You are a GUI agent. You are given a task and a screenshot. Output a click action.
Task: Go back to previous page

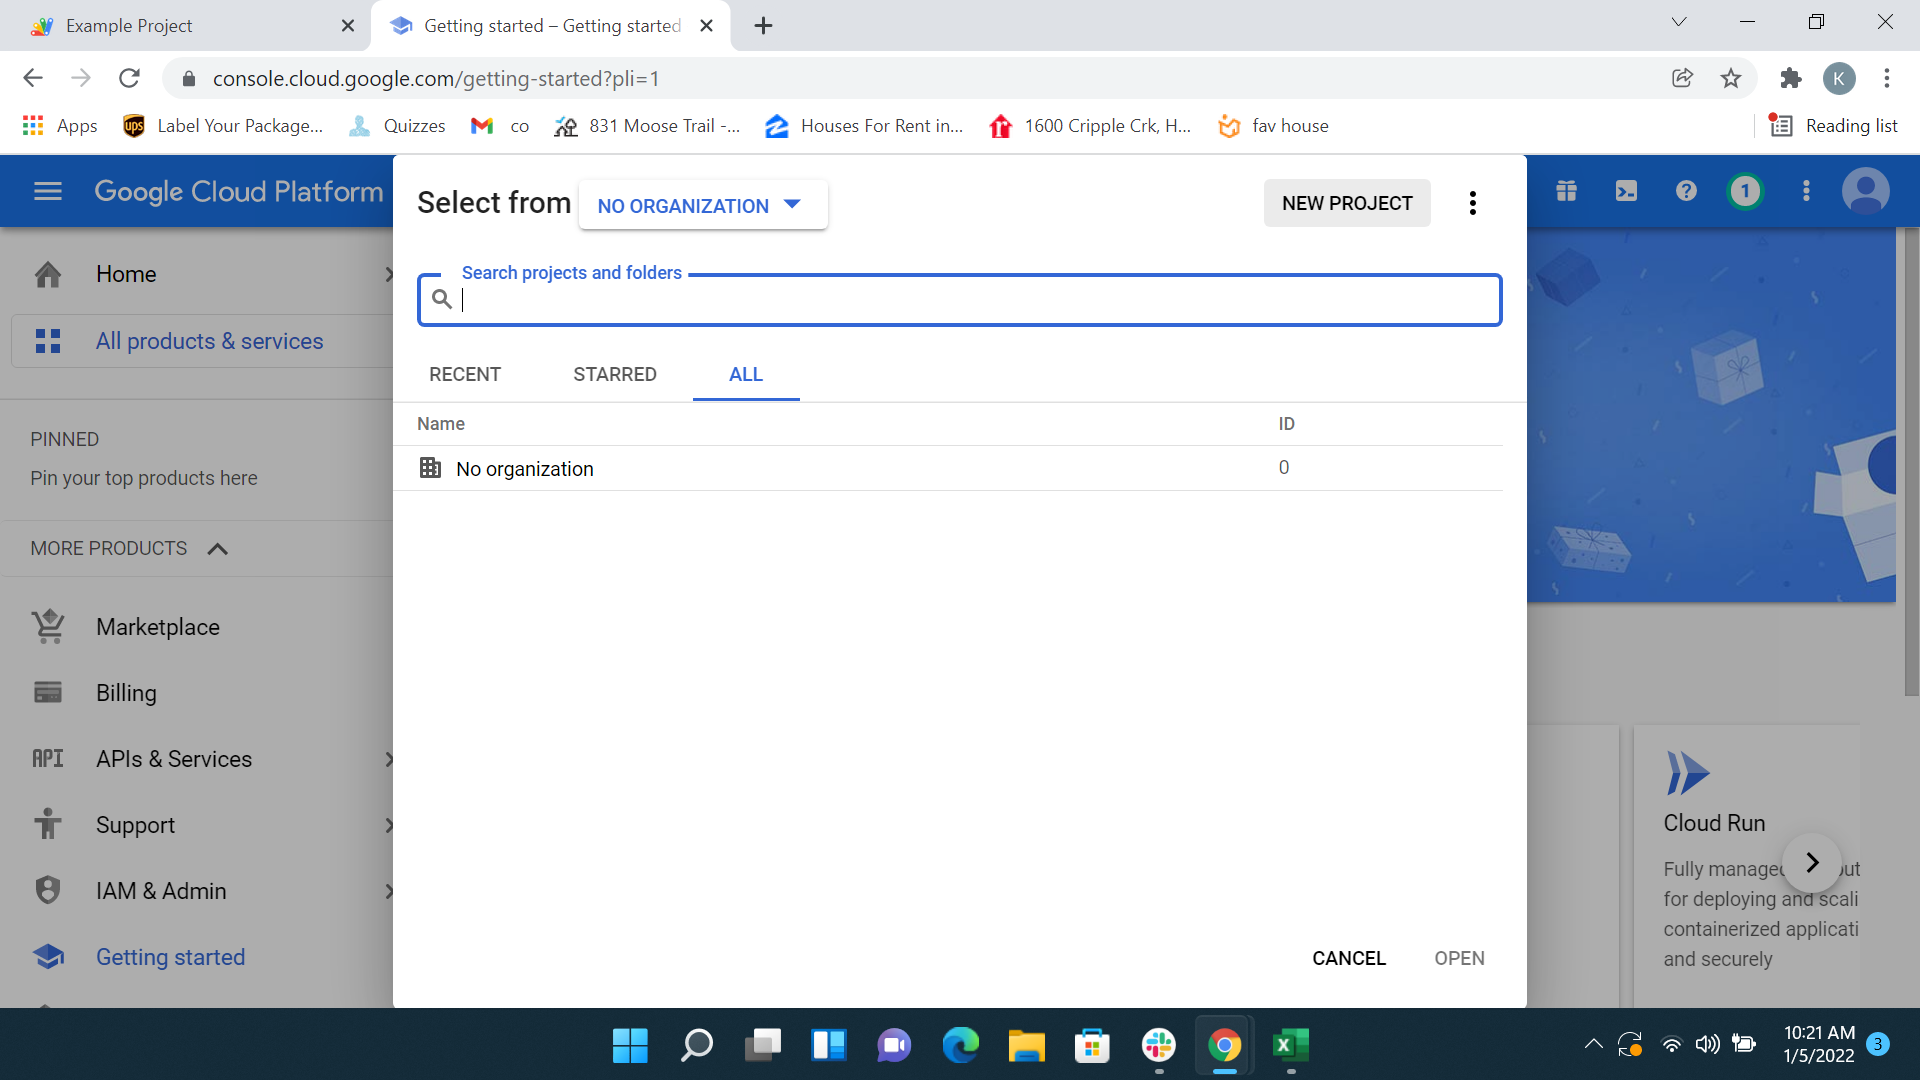33,78
